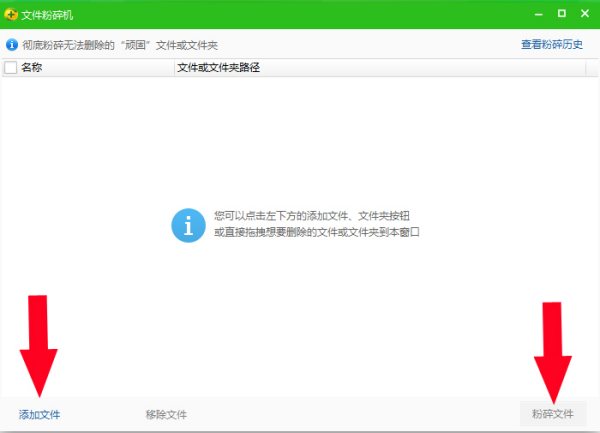Click the 名称 column header
Screen dimensions: 600x433
[x=88, y=68]
